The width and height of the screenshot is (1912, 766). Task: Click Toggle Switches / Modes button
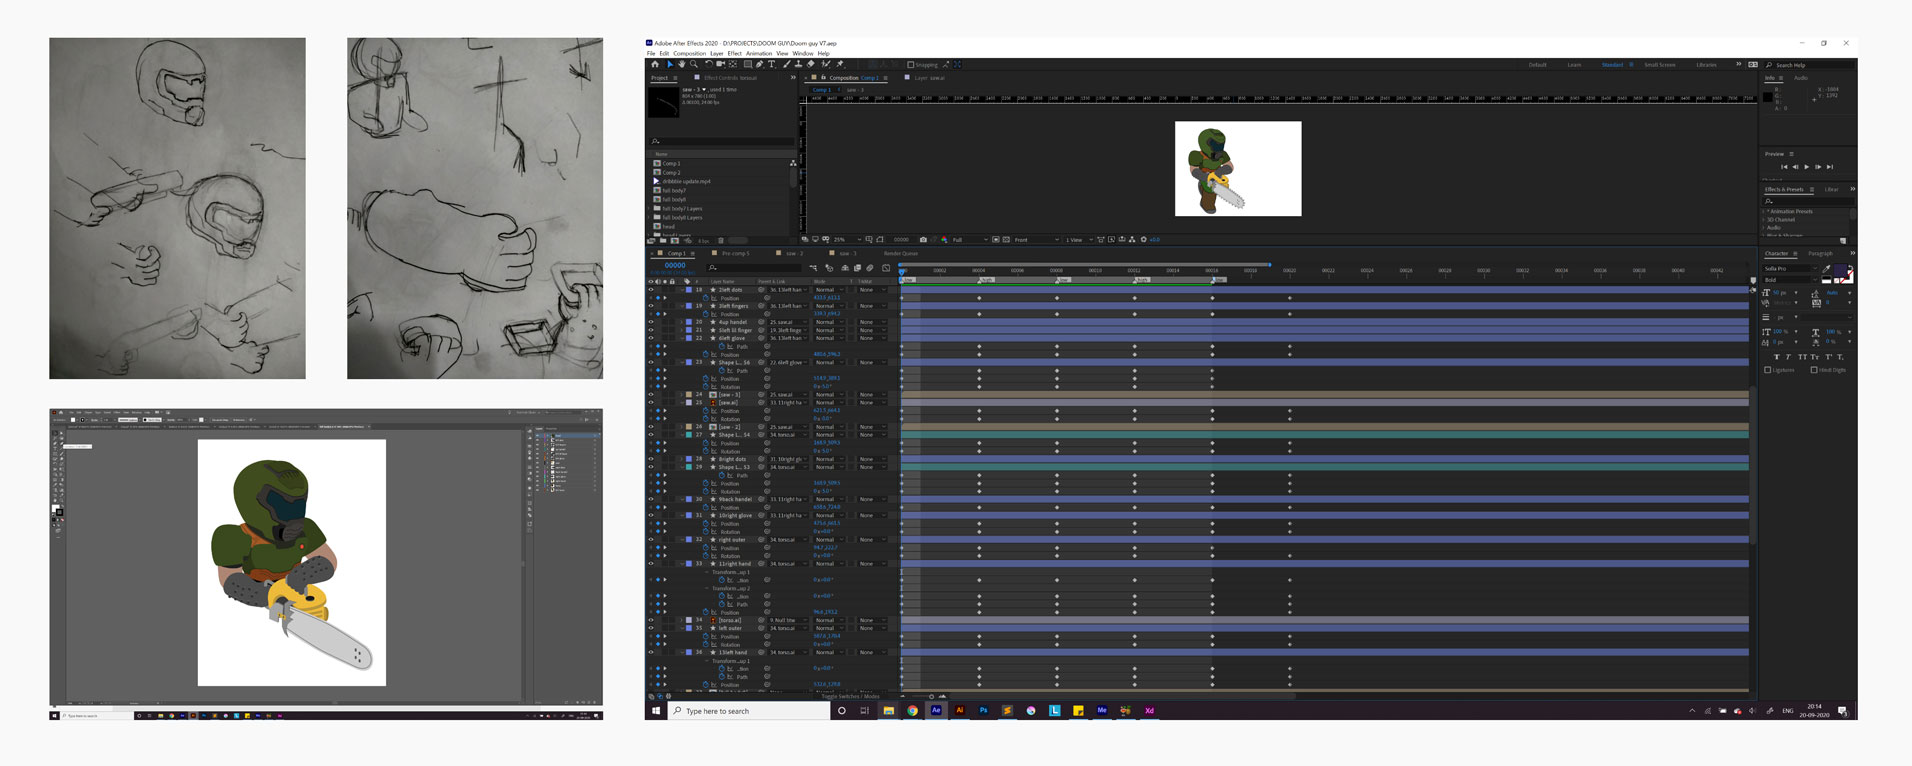pyautogui.click(x=850, y=696)
